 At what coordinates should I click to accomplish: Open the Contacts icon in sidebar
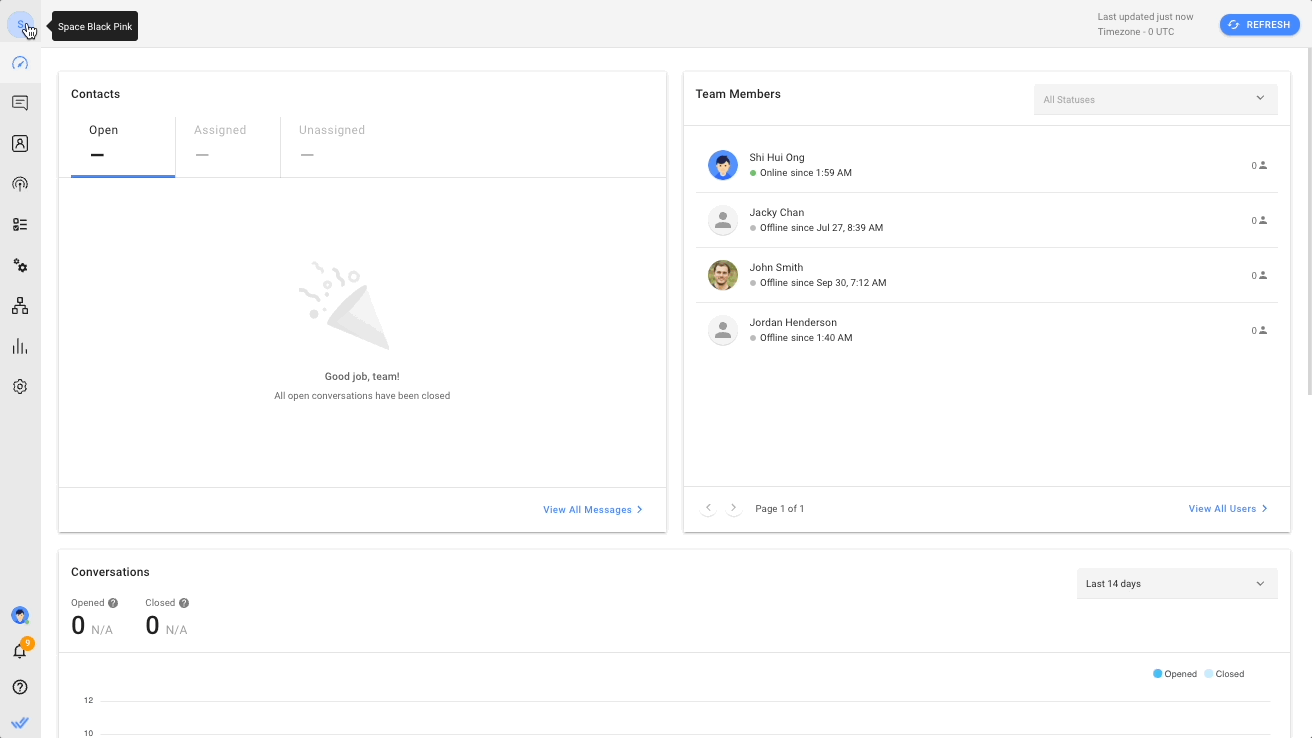(x=20, y=144)
